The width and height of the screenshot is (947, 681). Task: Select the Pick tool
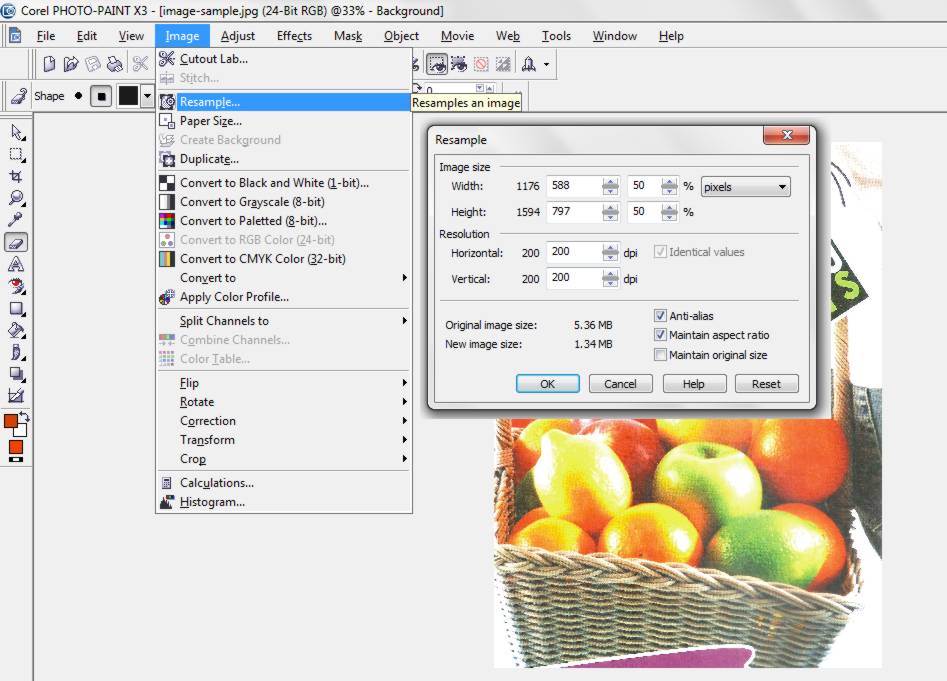tap(15, 132)
